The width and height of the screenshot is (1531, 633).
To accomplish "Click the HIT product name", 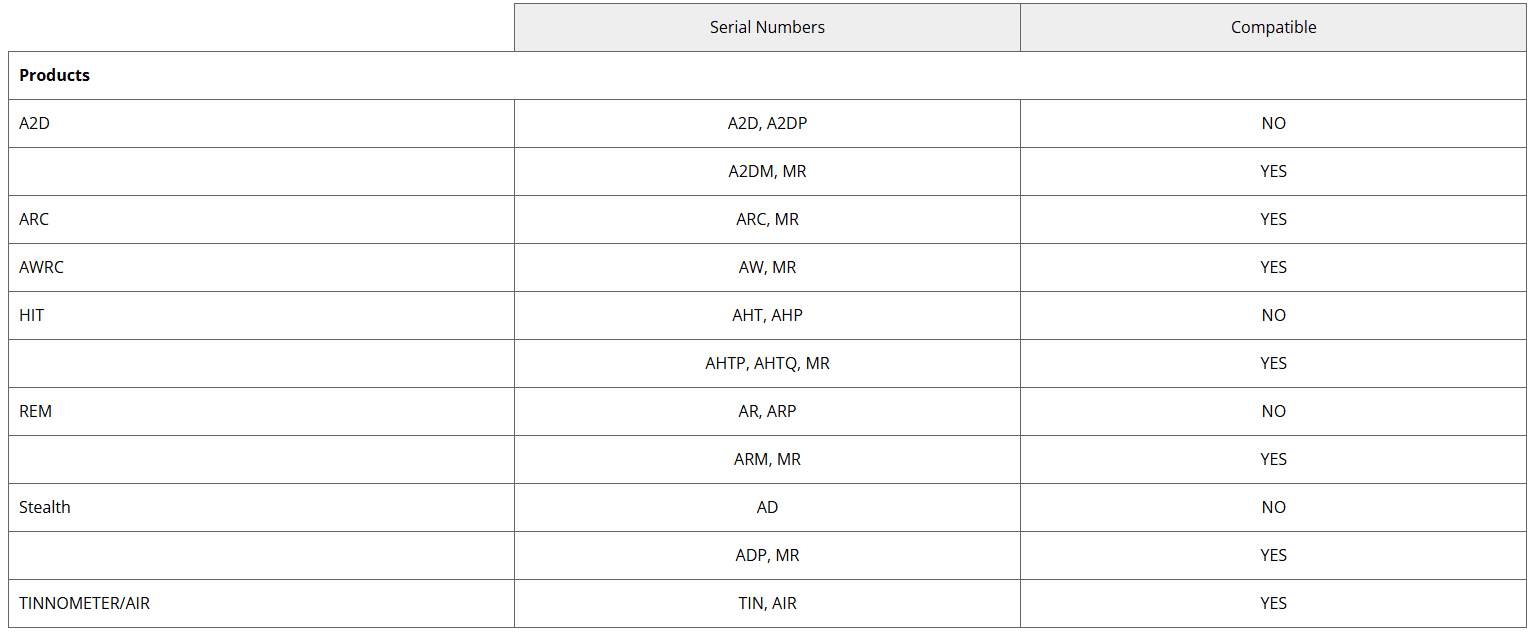I will [x=32, y=316].
